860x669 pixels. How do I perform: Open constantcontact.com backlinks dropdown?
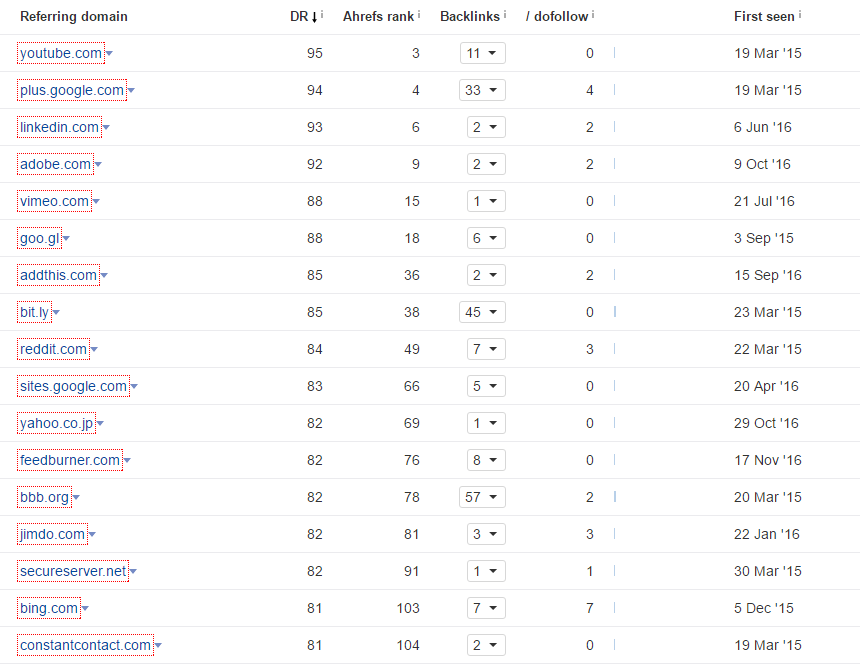(486, 645)
